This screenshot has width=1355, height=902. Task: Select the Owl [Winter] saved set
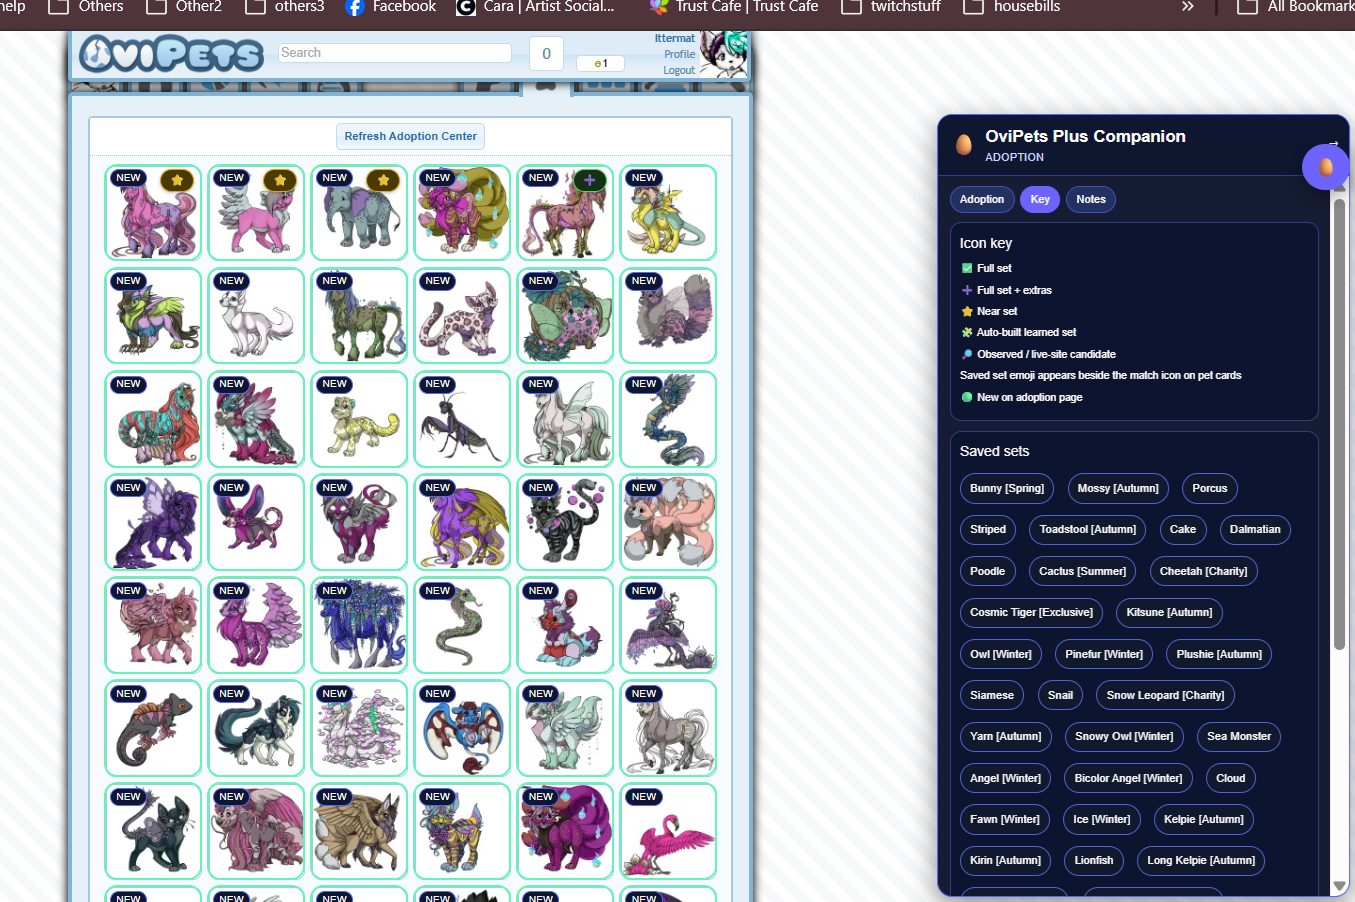pyautogui.click(x=1001, y=654)
